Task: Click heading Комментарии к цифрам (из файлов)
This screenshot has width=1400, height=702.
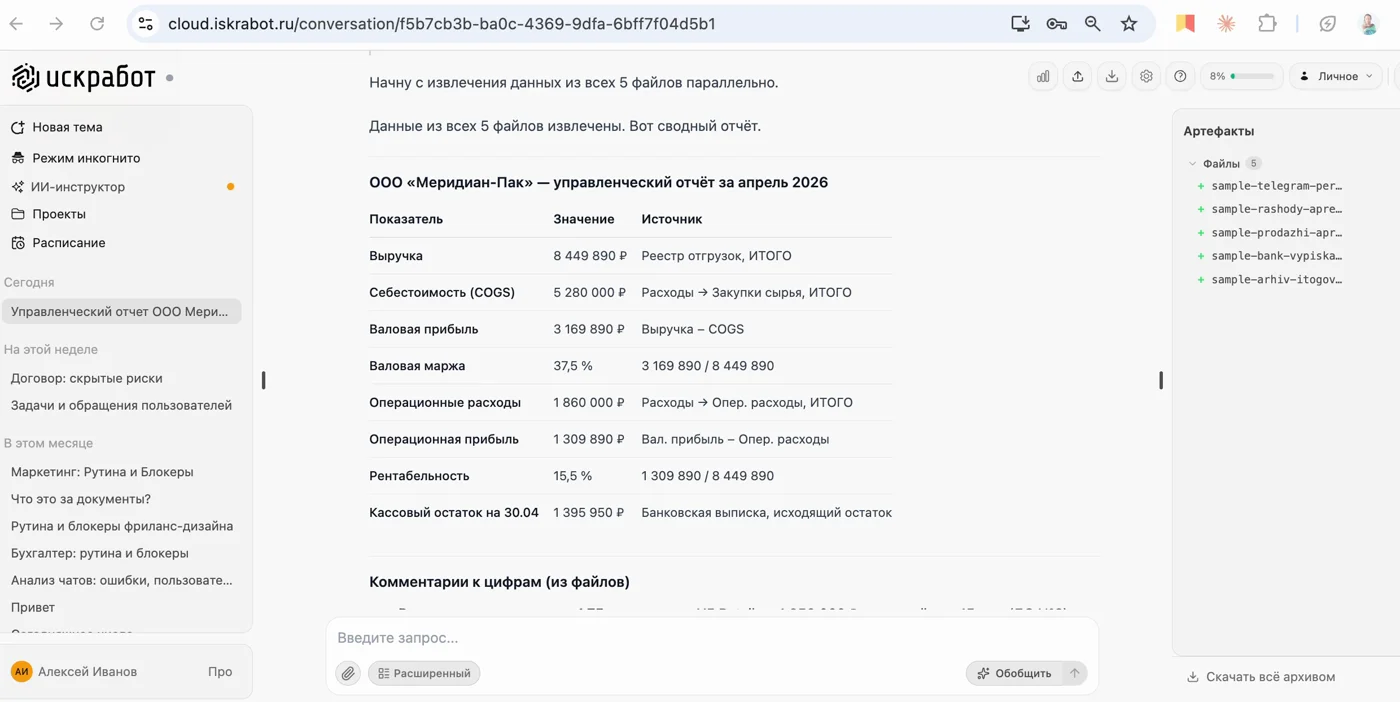Action: click(499, 582)
